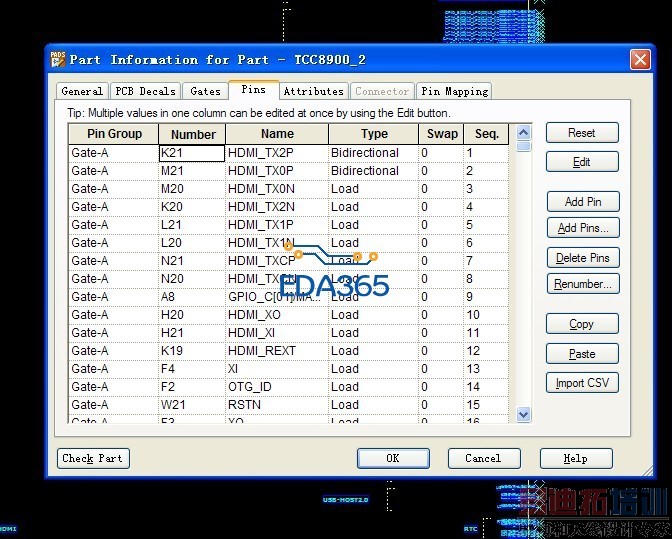Click the Number column header
The width and height of the screenshot is (672, 539).
(x=192, y=134)
